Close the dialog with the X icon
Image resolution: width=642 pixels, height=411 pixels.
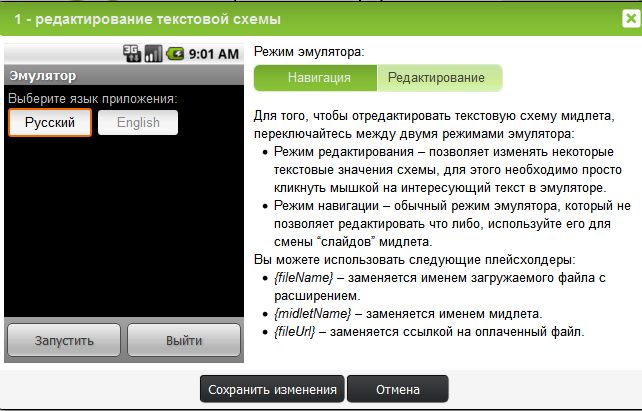(631, 19)
